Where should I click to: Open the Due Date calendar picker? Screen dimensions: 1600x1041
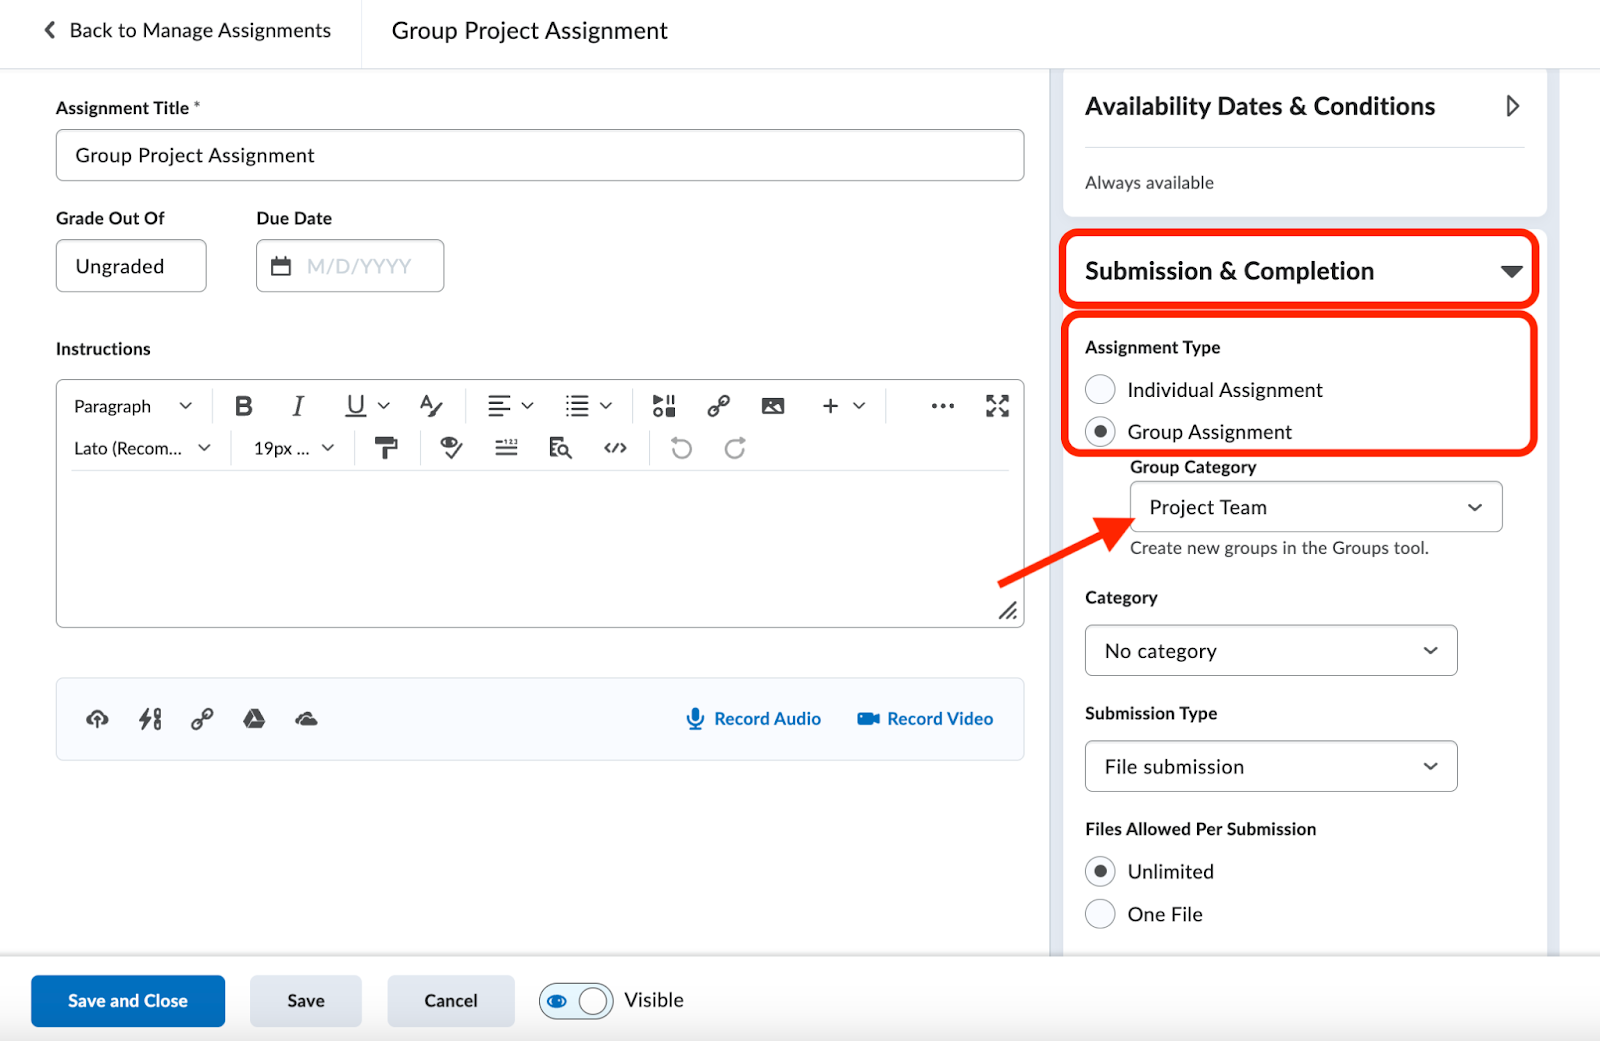coord(281,266)
